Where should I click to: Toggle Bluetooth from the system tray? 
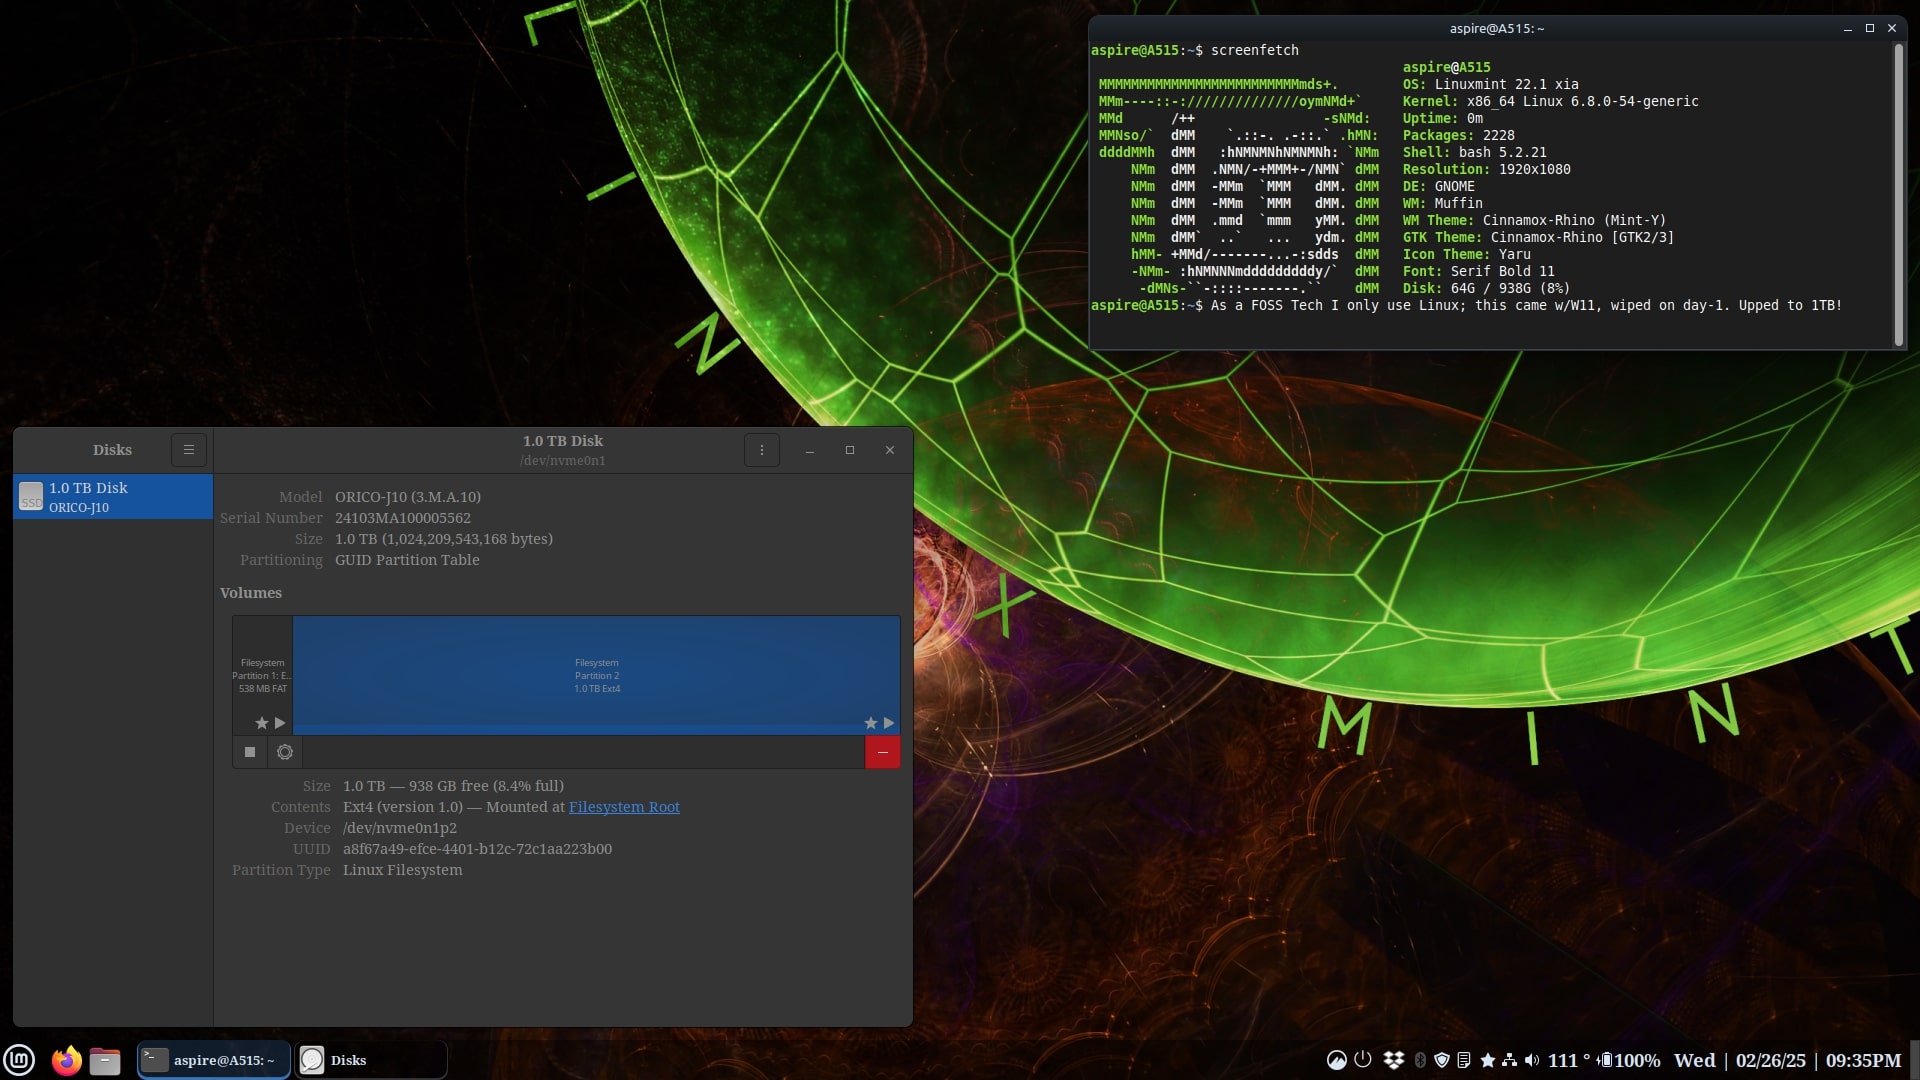tap(1420, 1060)
